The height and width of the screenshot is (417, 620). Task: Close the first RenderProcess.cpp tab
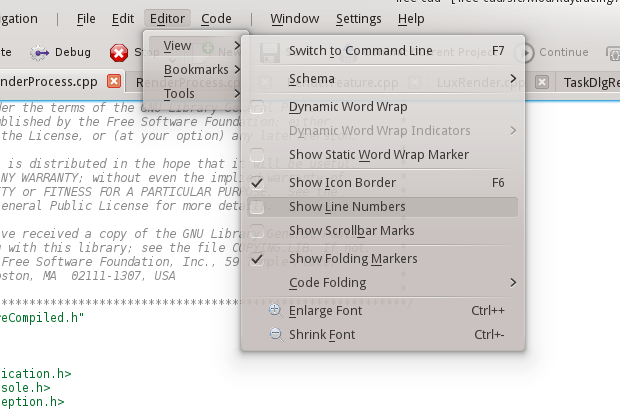pos(114,81)
